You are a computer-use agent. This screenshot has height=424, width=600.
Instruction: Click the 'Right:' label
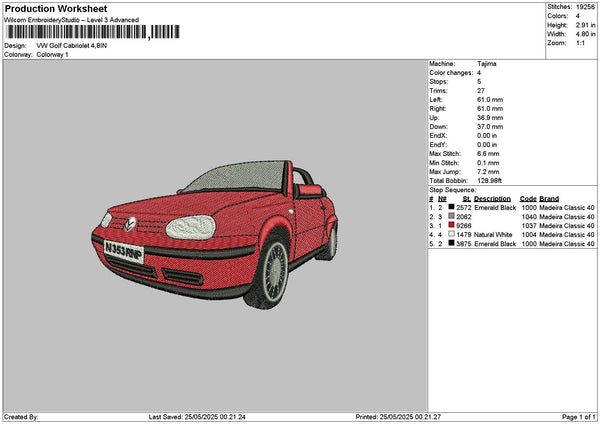[x=437, y=109]
